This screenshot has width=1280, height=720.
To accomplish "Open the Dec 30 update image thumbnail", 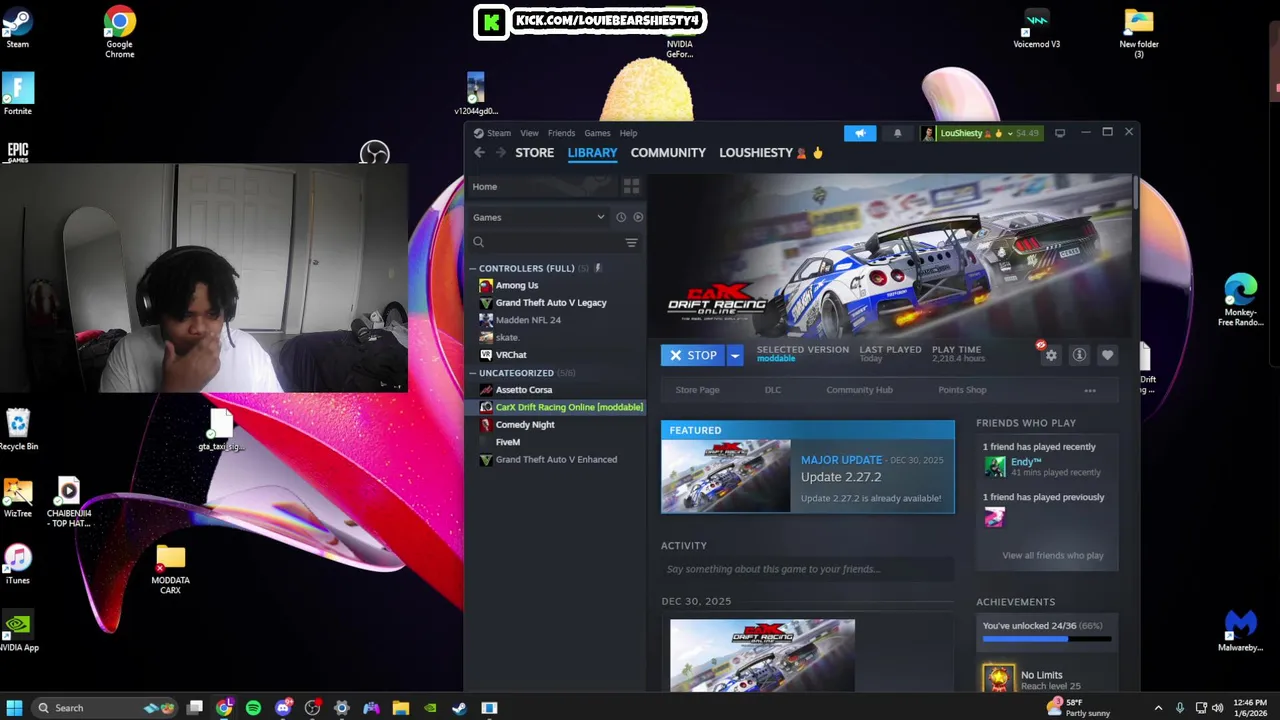I will (762, 655).
